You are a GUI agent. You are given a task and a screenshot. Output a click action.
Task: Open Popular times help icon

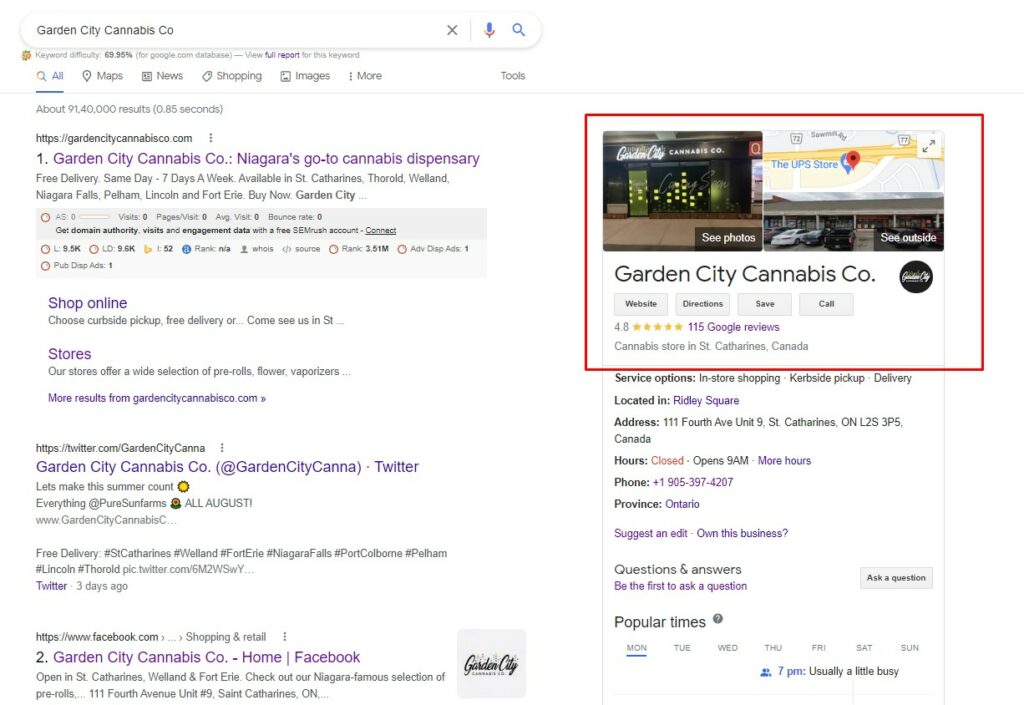(718, 619)
